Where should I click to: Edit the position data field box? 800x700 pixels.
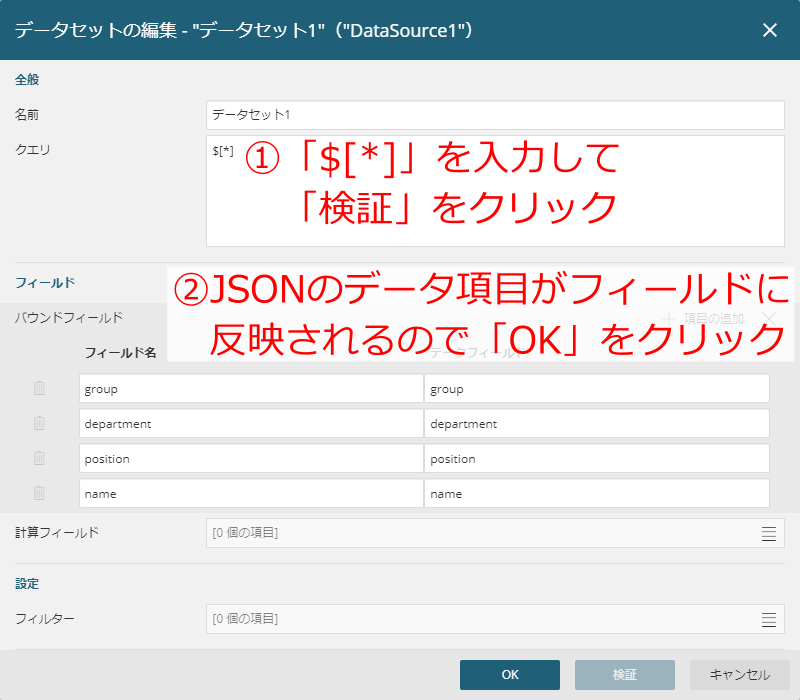[x=596, y=458]
